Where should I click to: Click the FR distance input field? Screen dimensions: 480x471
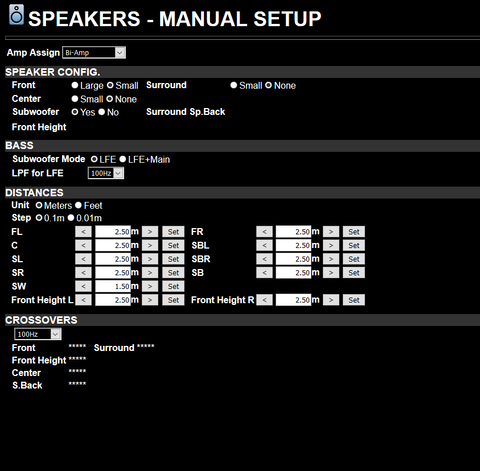(x=294, y=232)
